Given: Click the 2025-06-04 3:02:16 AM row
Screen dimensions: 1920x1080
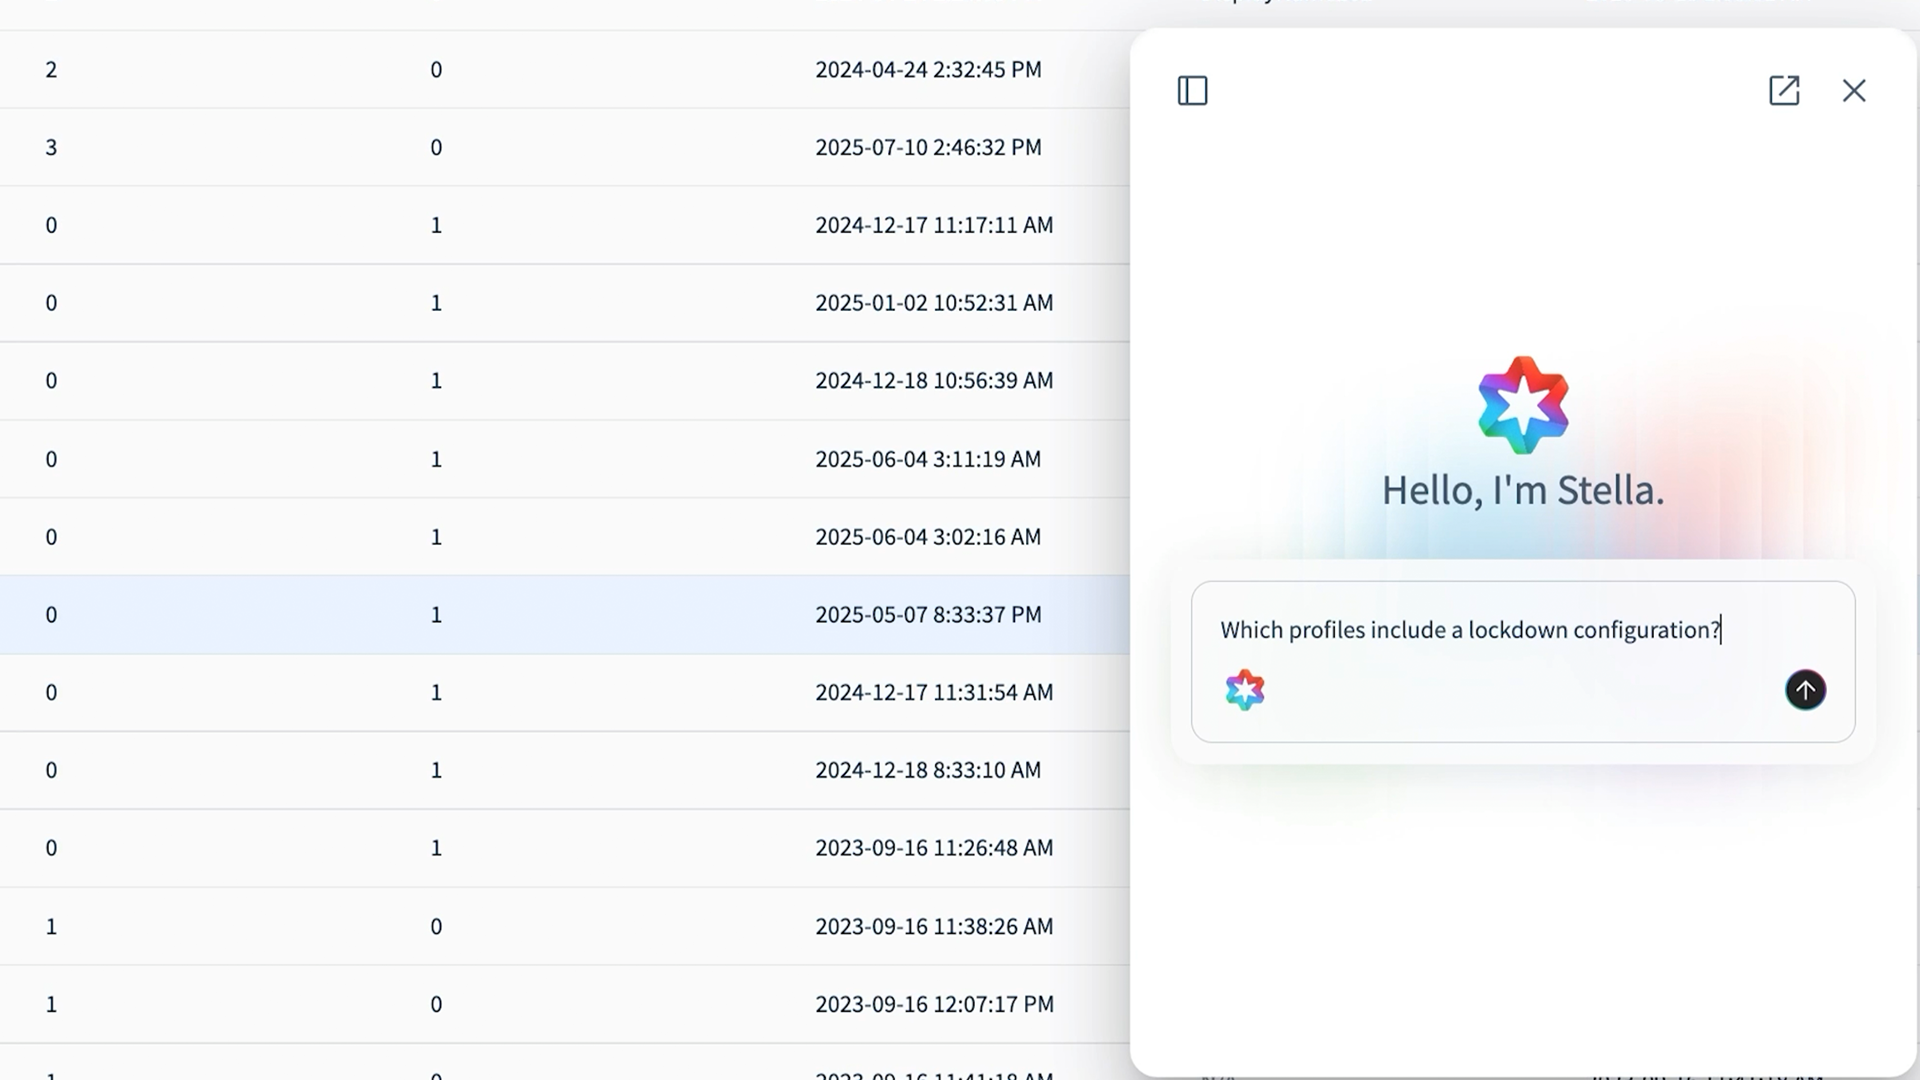Looking at the screenshot, I should pos(928,537).
